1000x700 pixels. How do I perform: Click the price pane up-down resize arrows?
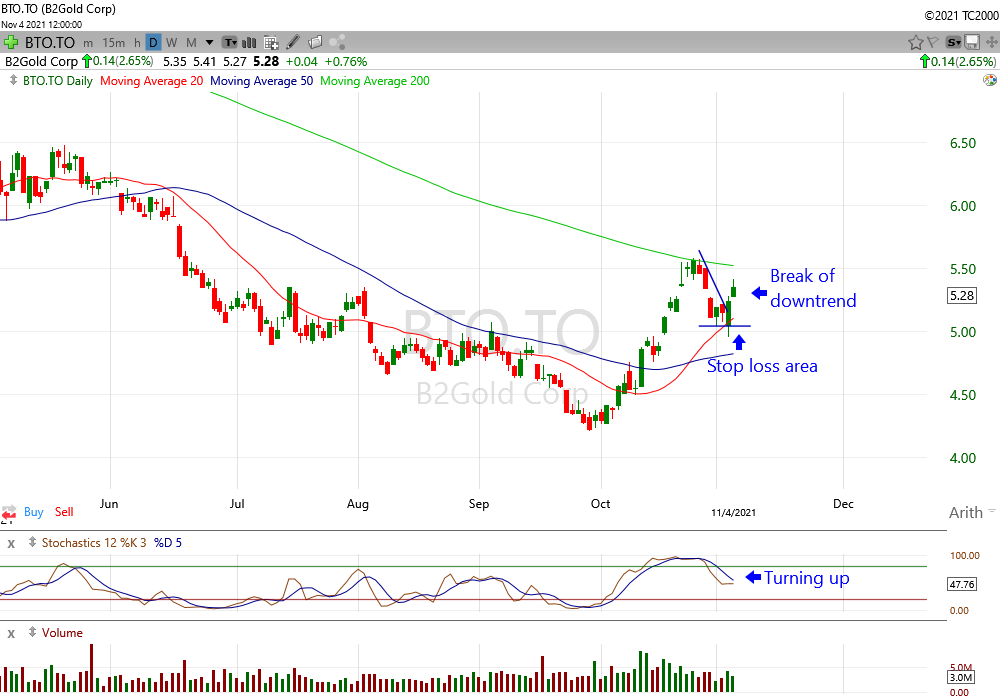(x=13, y=80)
